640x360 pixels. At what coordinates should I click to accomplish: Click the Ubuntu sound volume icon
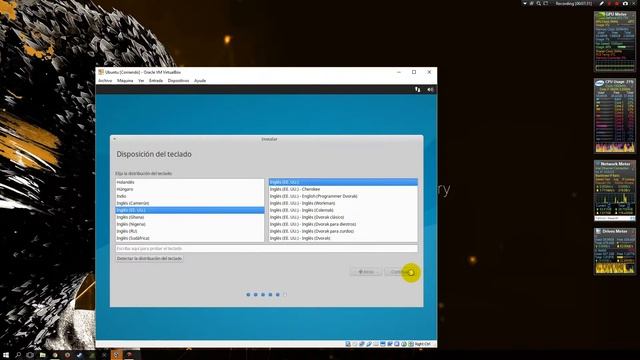coord(430,89)
